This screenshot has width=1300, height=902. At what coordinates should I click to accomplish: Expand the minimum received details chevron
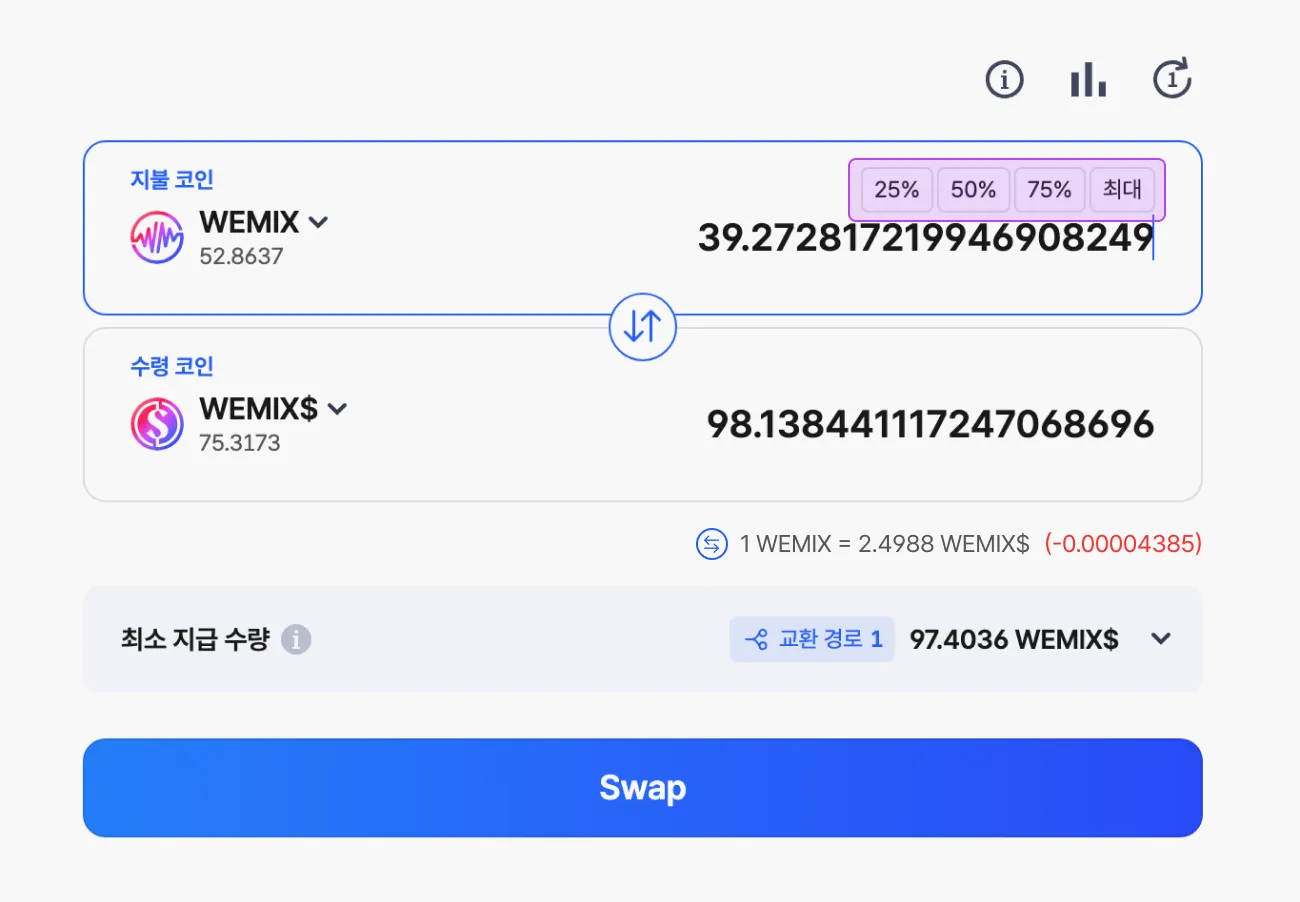click(x=1160, y=638)
